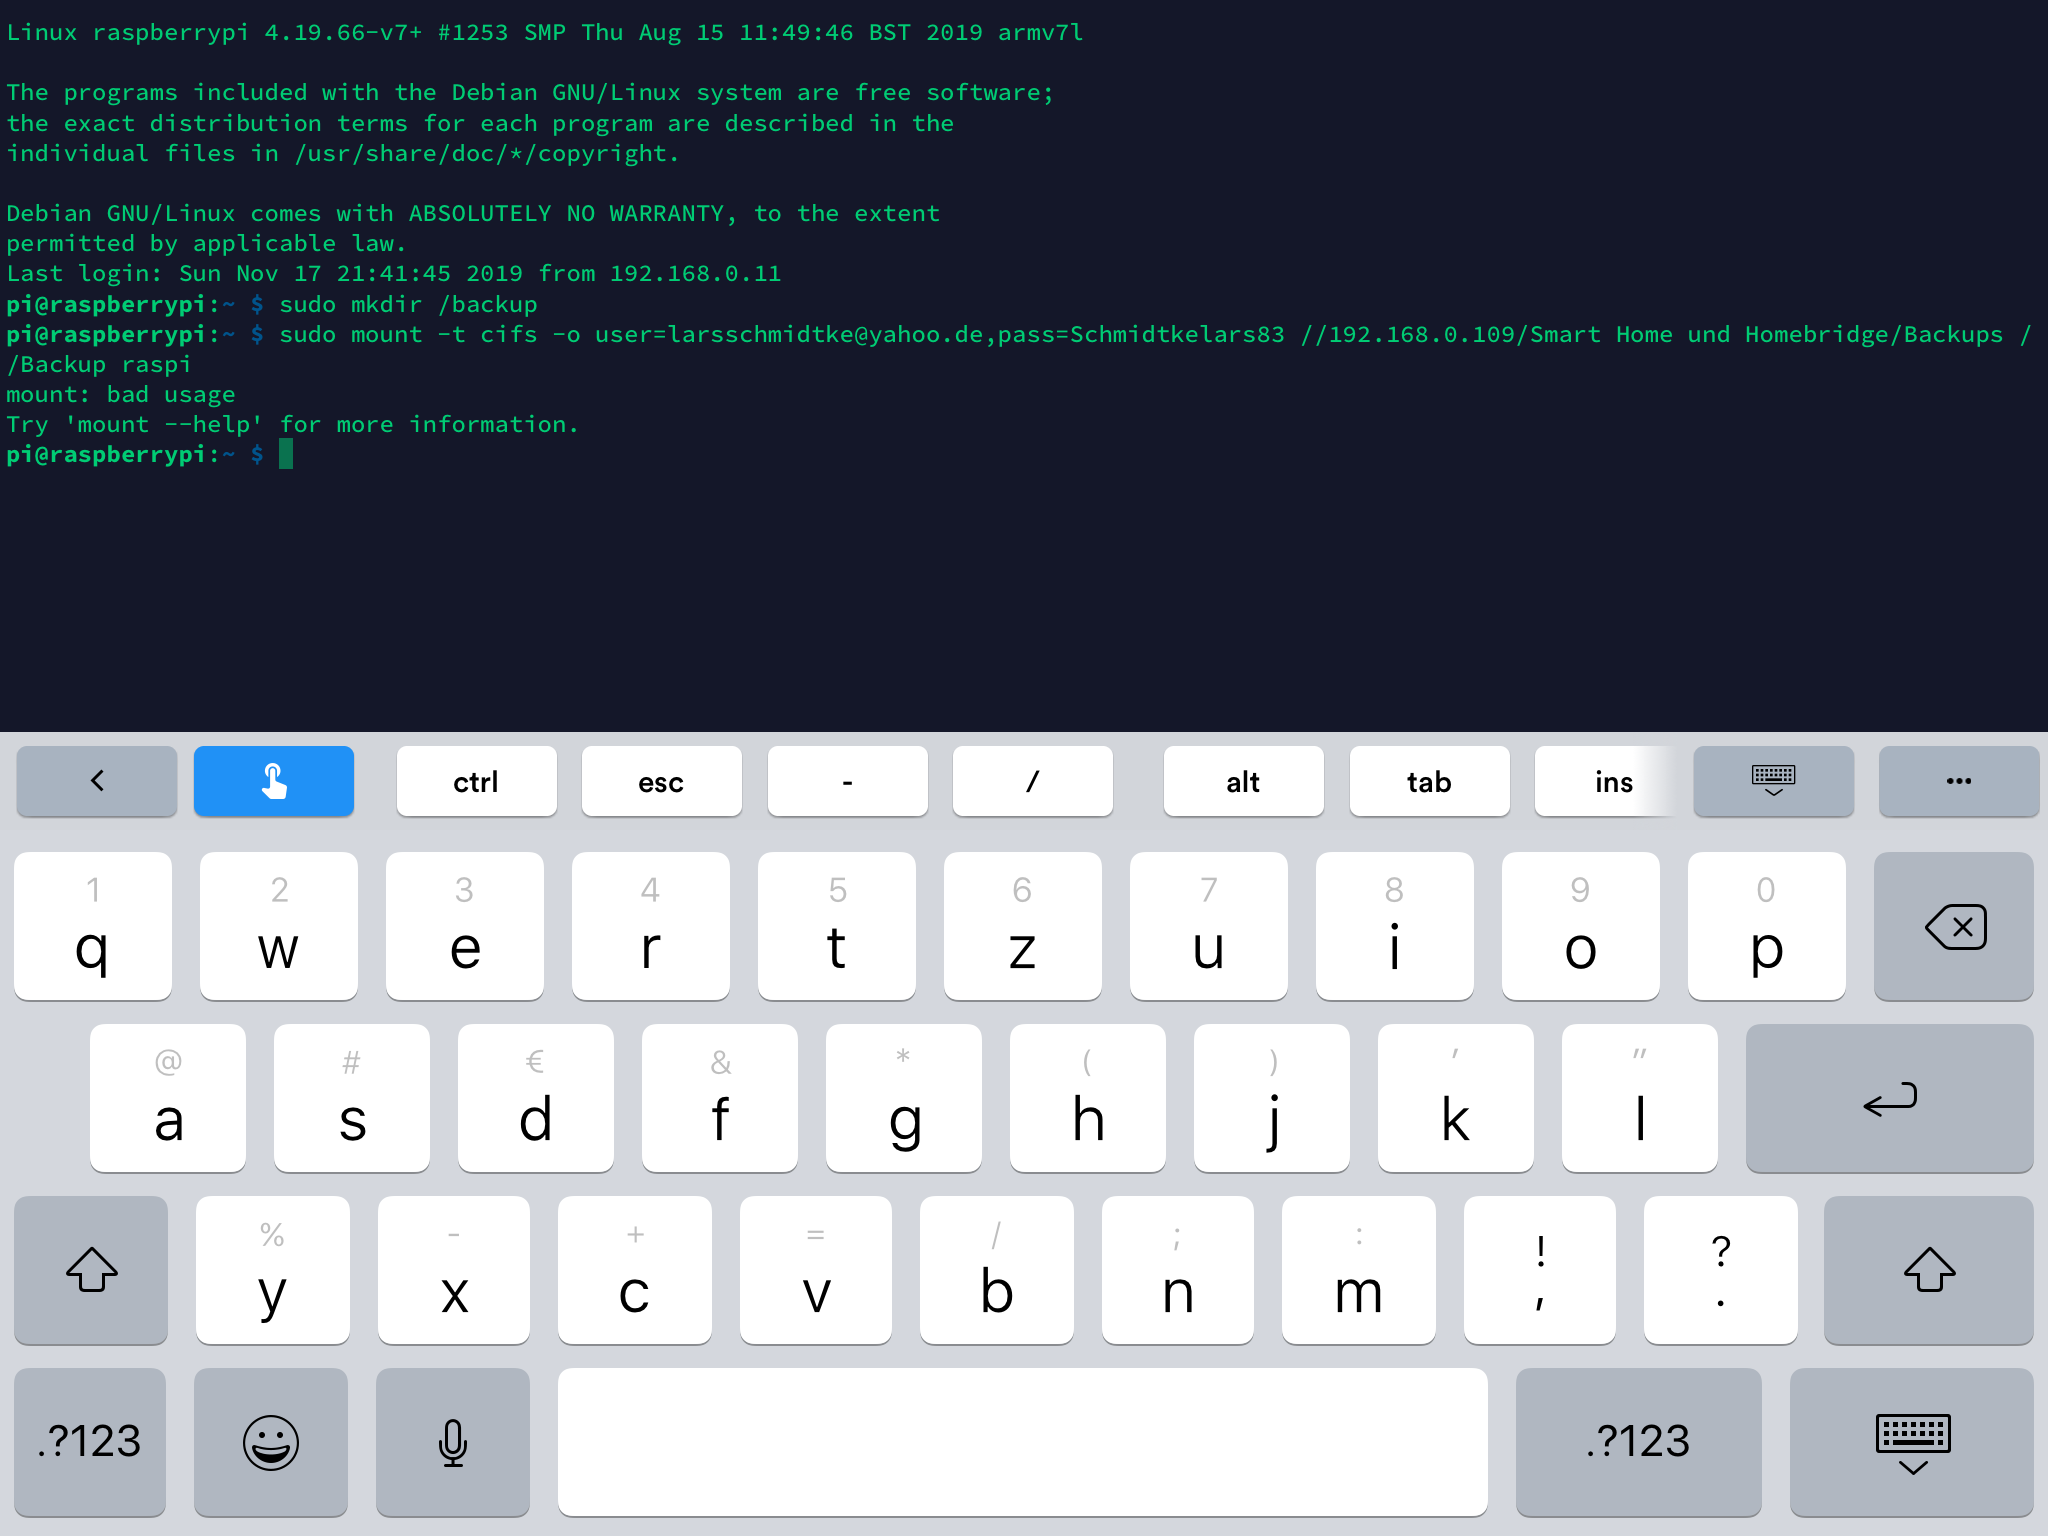2048x1536 pixels.
Task: Toggle the right shift key
Action: (1928, 1270)
